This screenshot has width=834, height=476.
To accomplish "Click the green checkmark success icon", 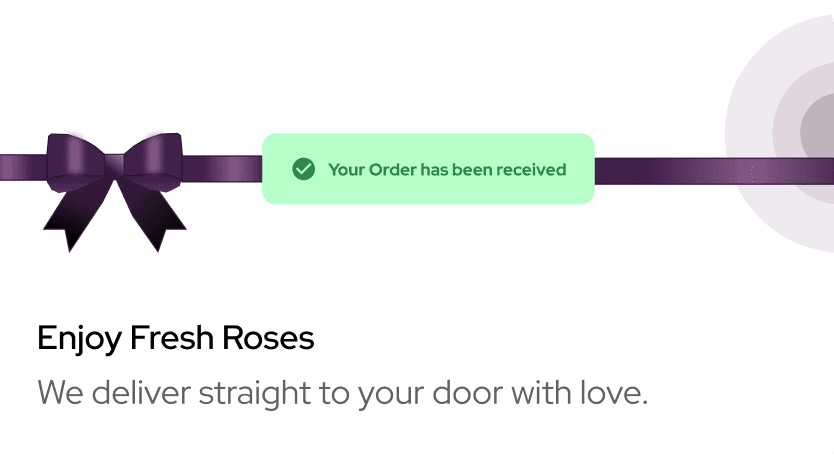I will (304, 169).
